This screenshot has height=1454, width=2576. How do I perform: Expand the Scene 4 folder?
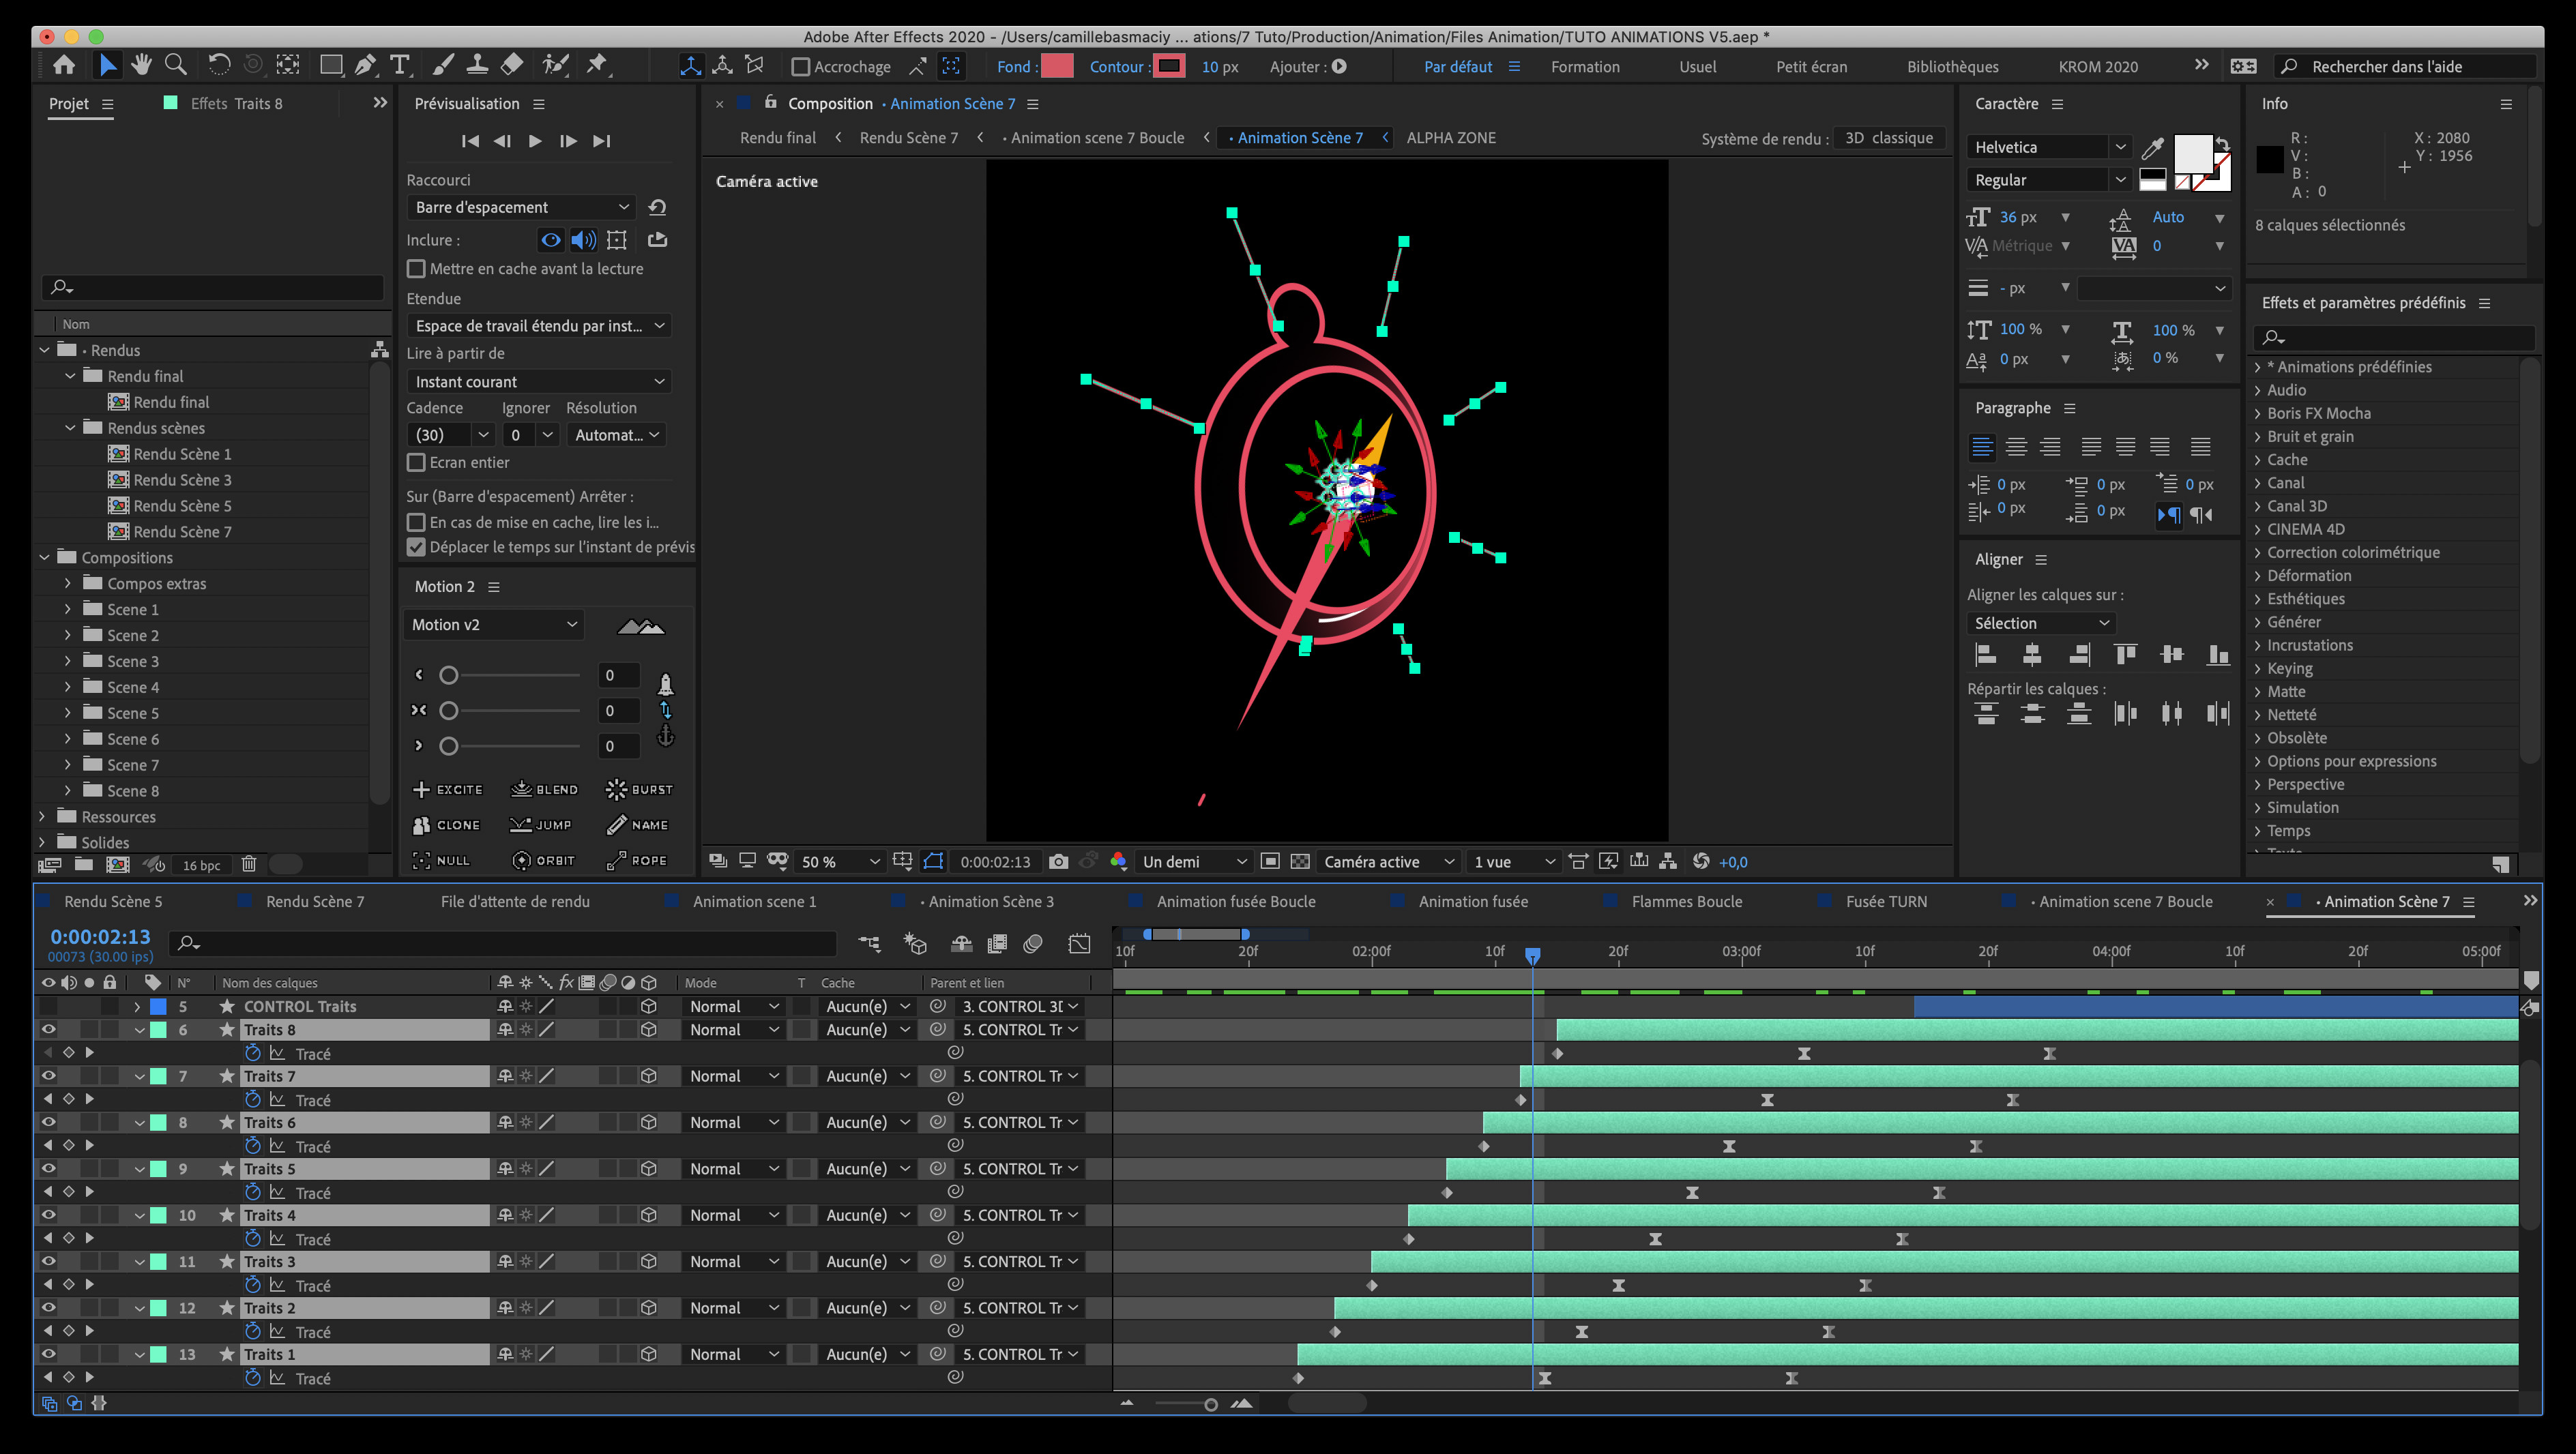coord(67,687)
